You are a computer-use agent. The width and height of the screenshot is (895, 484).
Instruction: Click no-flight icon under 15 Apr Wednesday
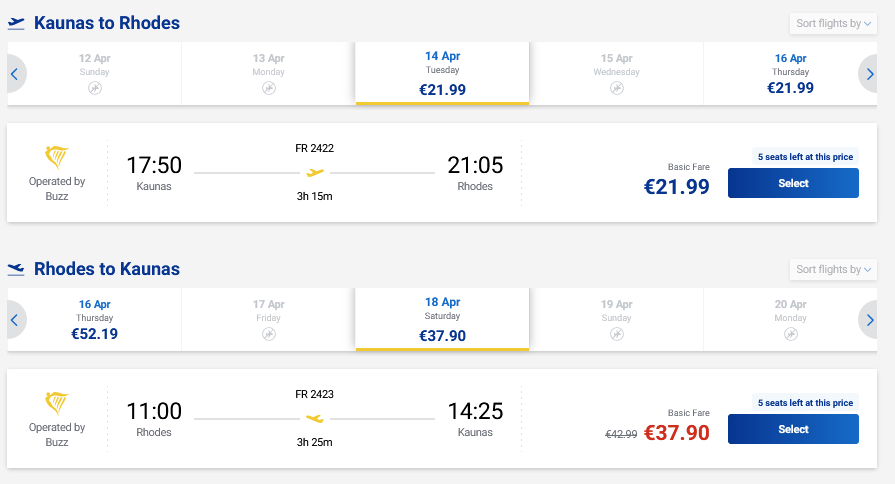pyautogui.click(x=617, y=88)
